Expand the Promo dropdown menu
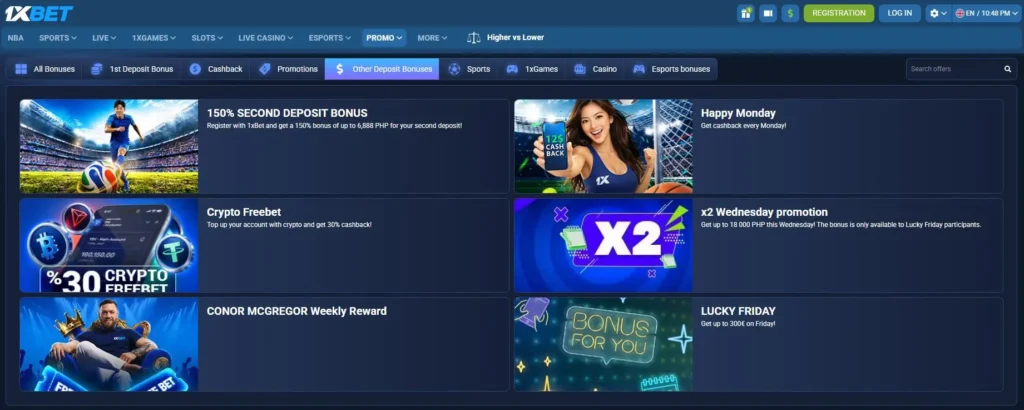Viewport: 1024px width, 410px height. pyautogui.click(x=384, y=38)
